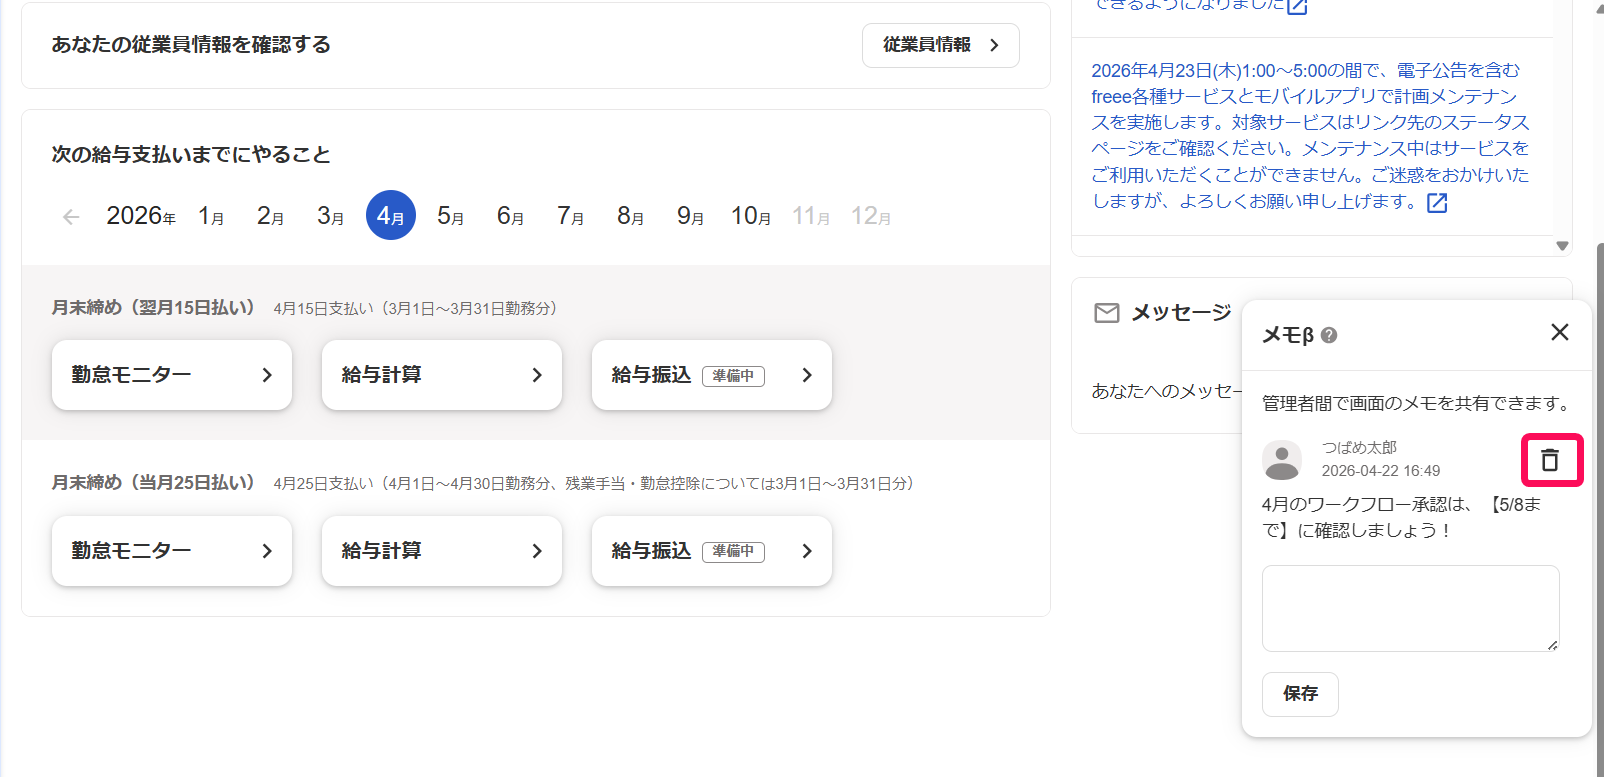Open the 従業員情報 button
The image size is (1604, 777).
941,45
